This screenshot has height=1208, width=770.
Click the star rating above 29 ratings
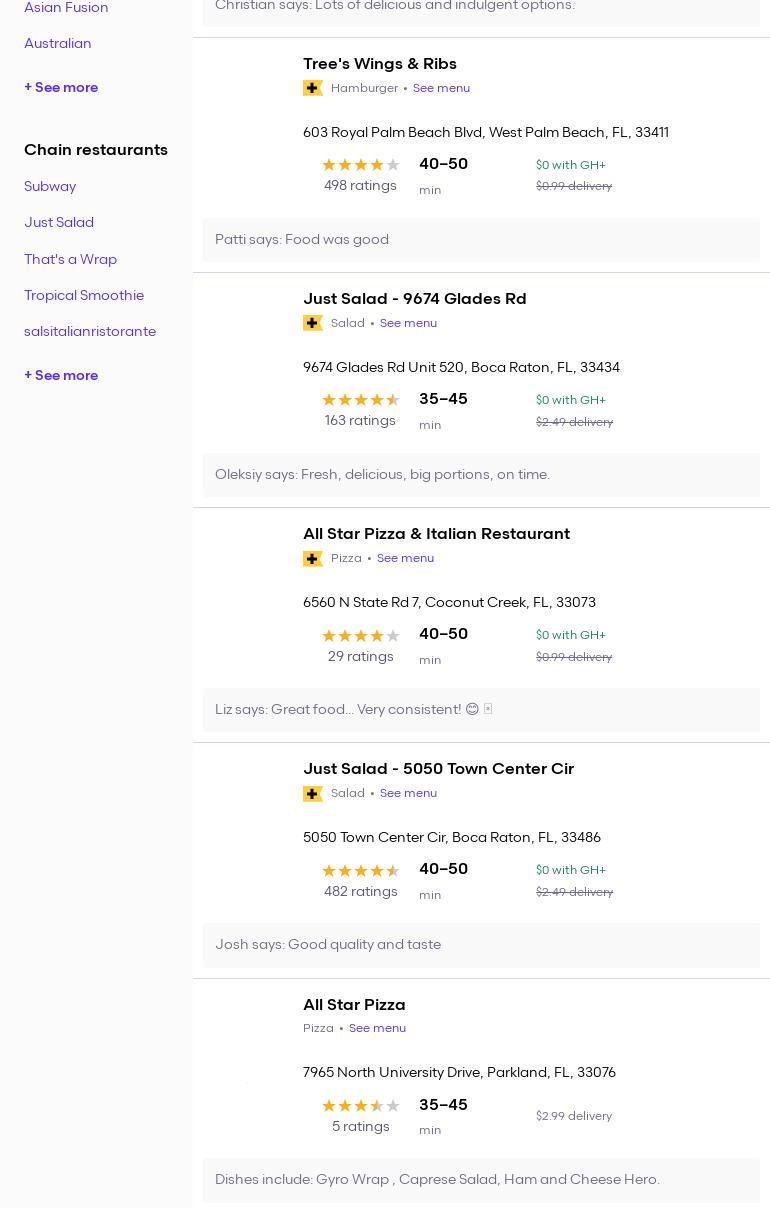coord(360,635)
